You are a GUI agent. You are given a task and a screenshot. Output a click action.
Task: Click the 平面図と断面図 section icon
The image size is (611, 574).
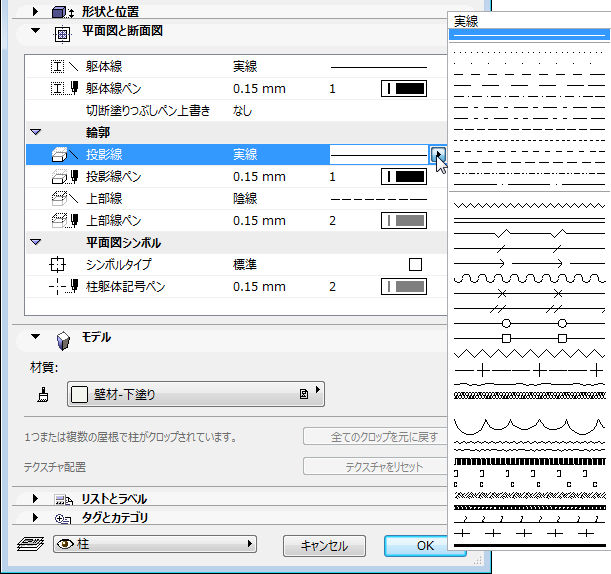tap(62, 34)
